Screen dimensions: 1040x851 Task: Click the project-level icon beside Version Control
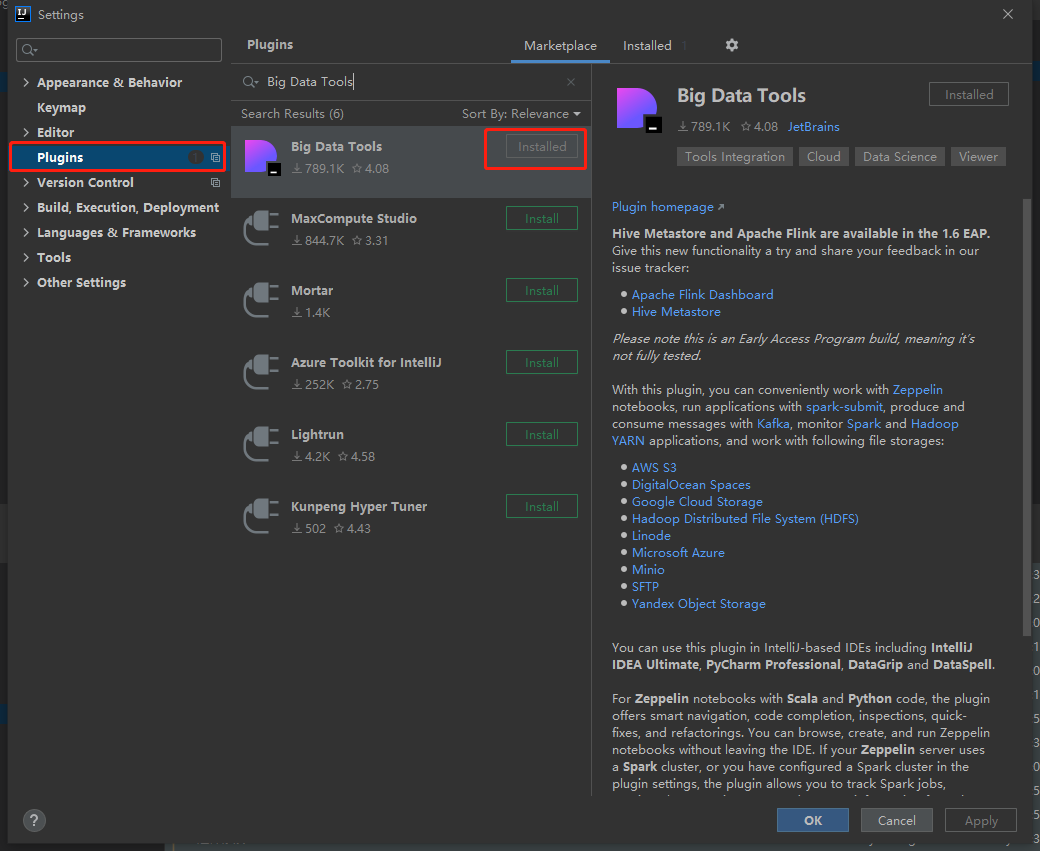215,182
